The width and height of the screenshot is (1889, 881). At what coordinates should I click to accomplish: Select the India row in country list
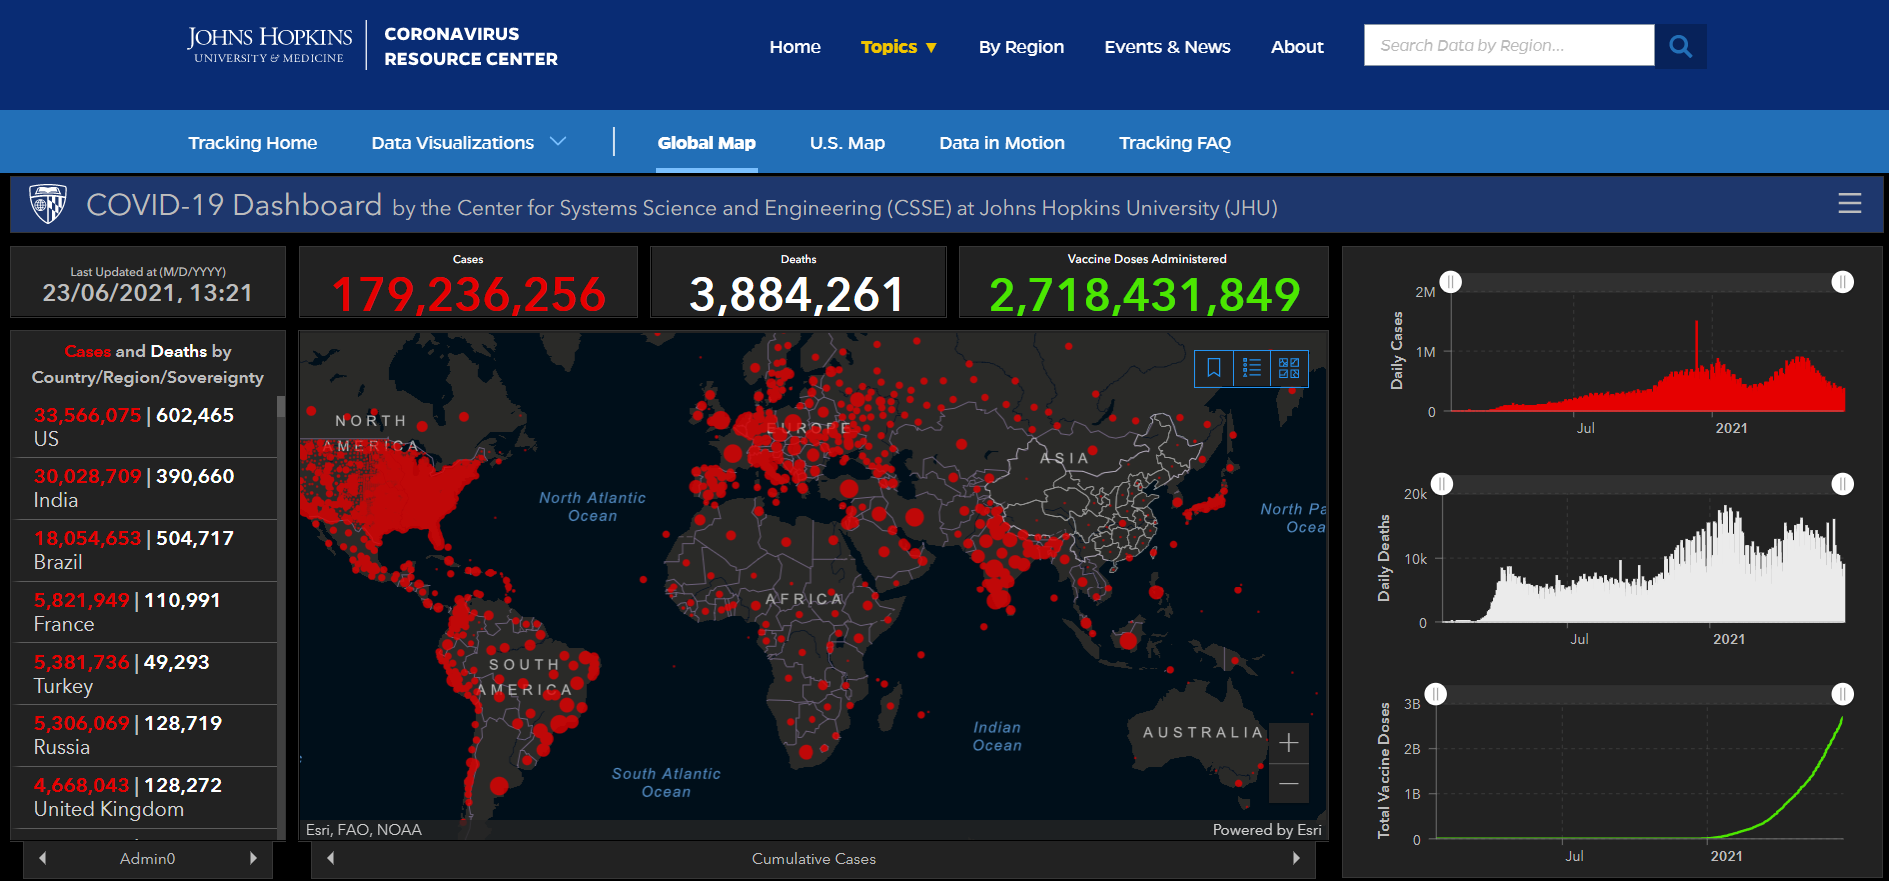(x=145, y=488)
